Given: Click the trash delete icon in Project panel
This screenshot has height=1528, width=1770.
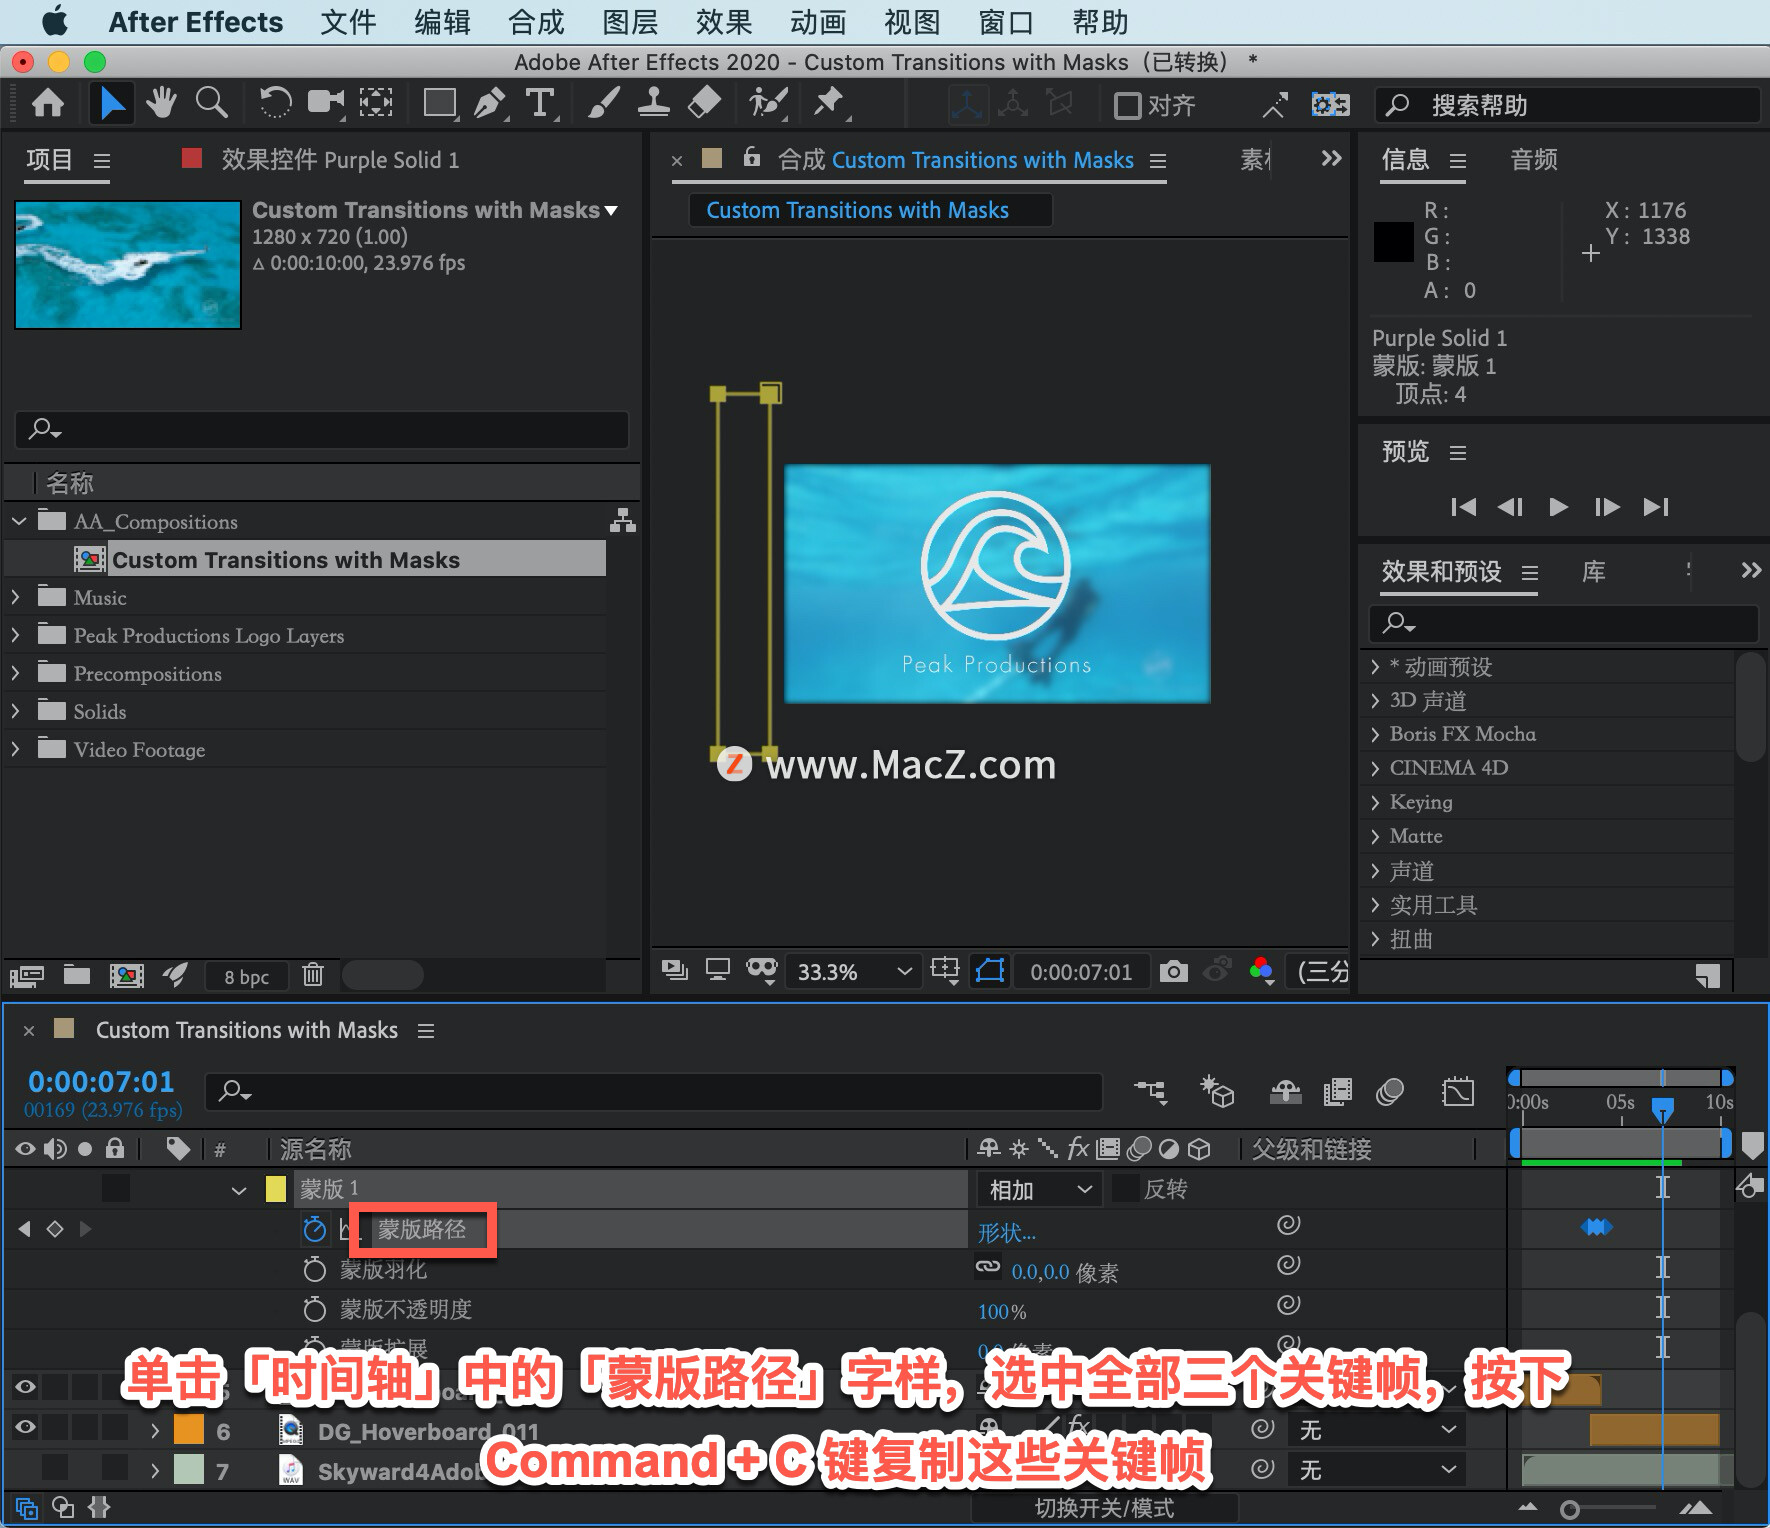Looking at the screenshot, I should (313, 975).
